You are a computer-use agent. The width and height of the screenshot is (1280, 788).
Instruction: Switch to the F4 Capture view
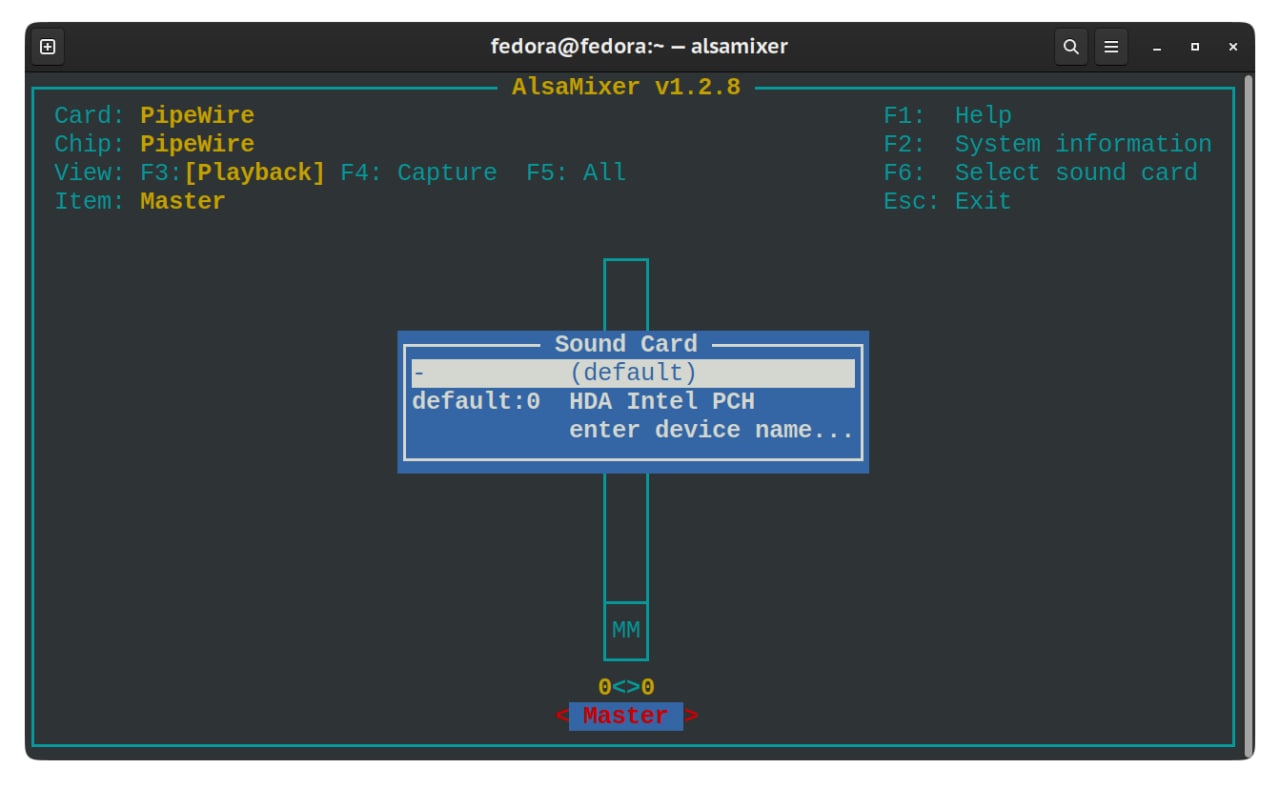point(419,173)
